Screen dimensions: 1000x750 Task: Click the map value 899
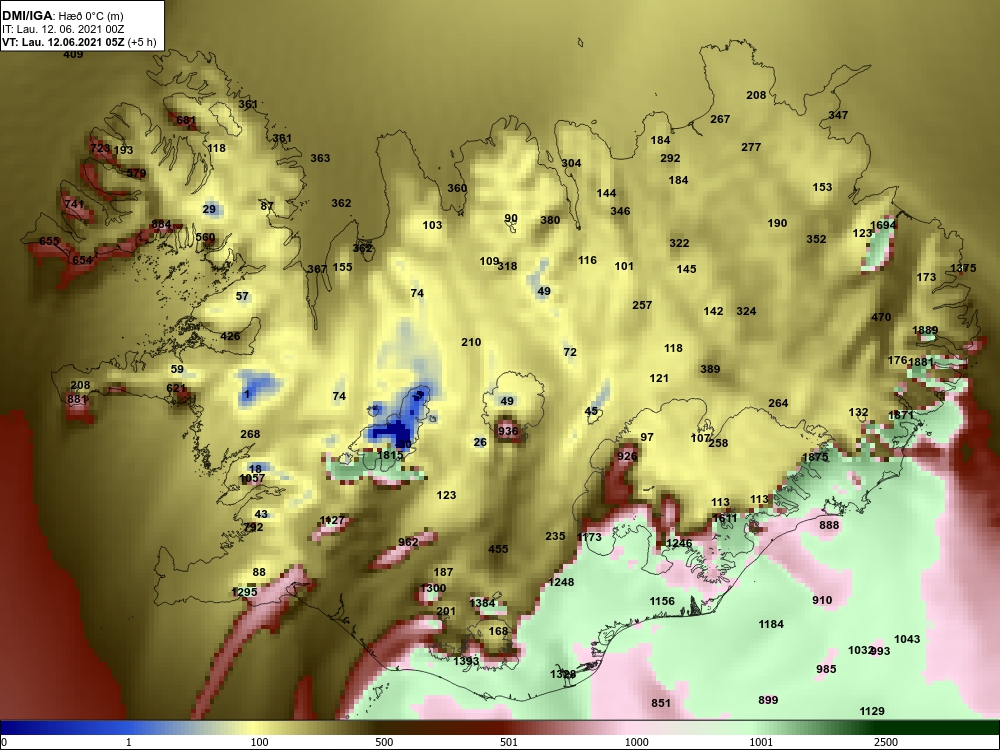[768, 700]
